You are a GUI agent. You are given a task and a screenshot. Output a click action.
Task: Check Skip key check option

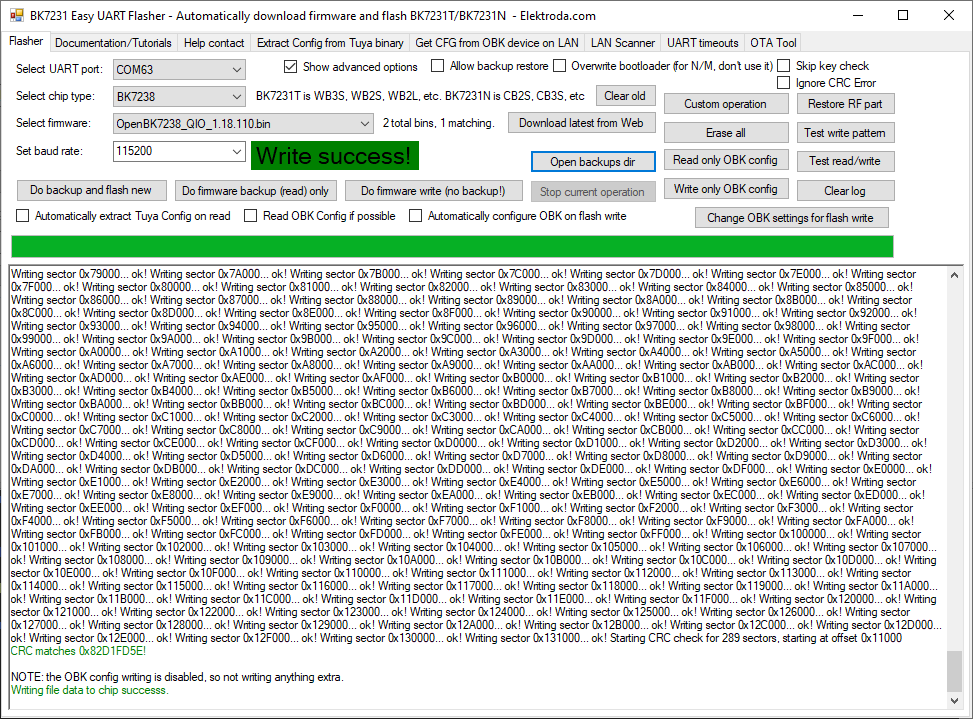(x=784, y=66)
